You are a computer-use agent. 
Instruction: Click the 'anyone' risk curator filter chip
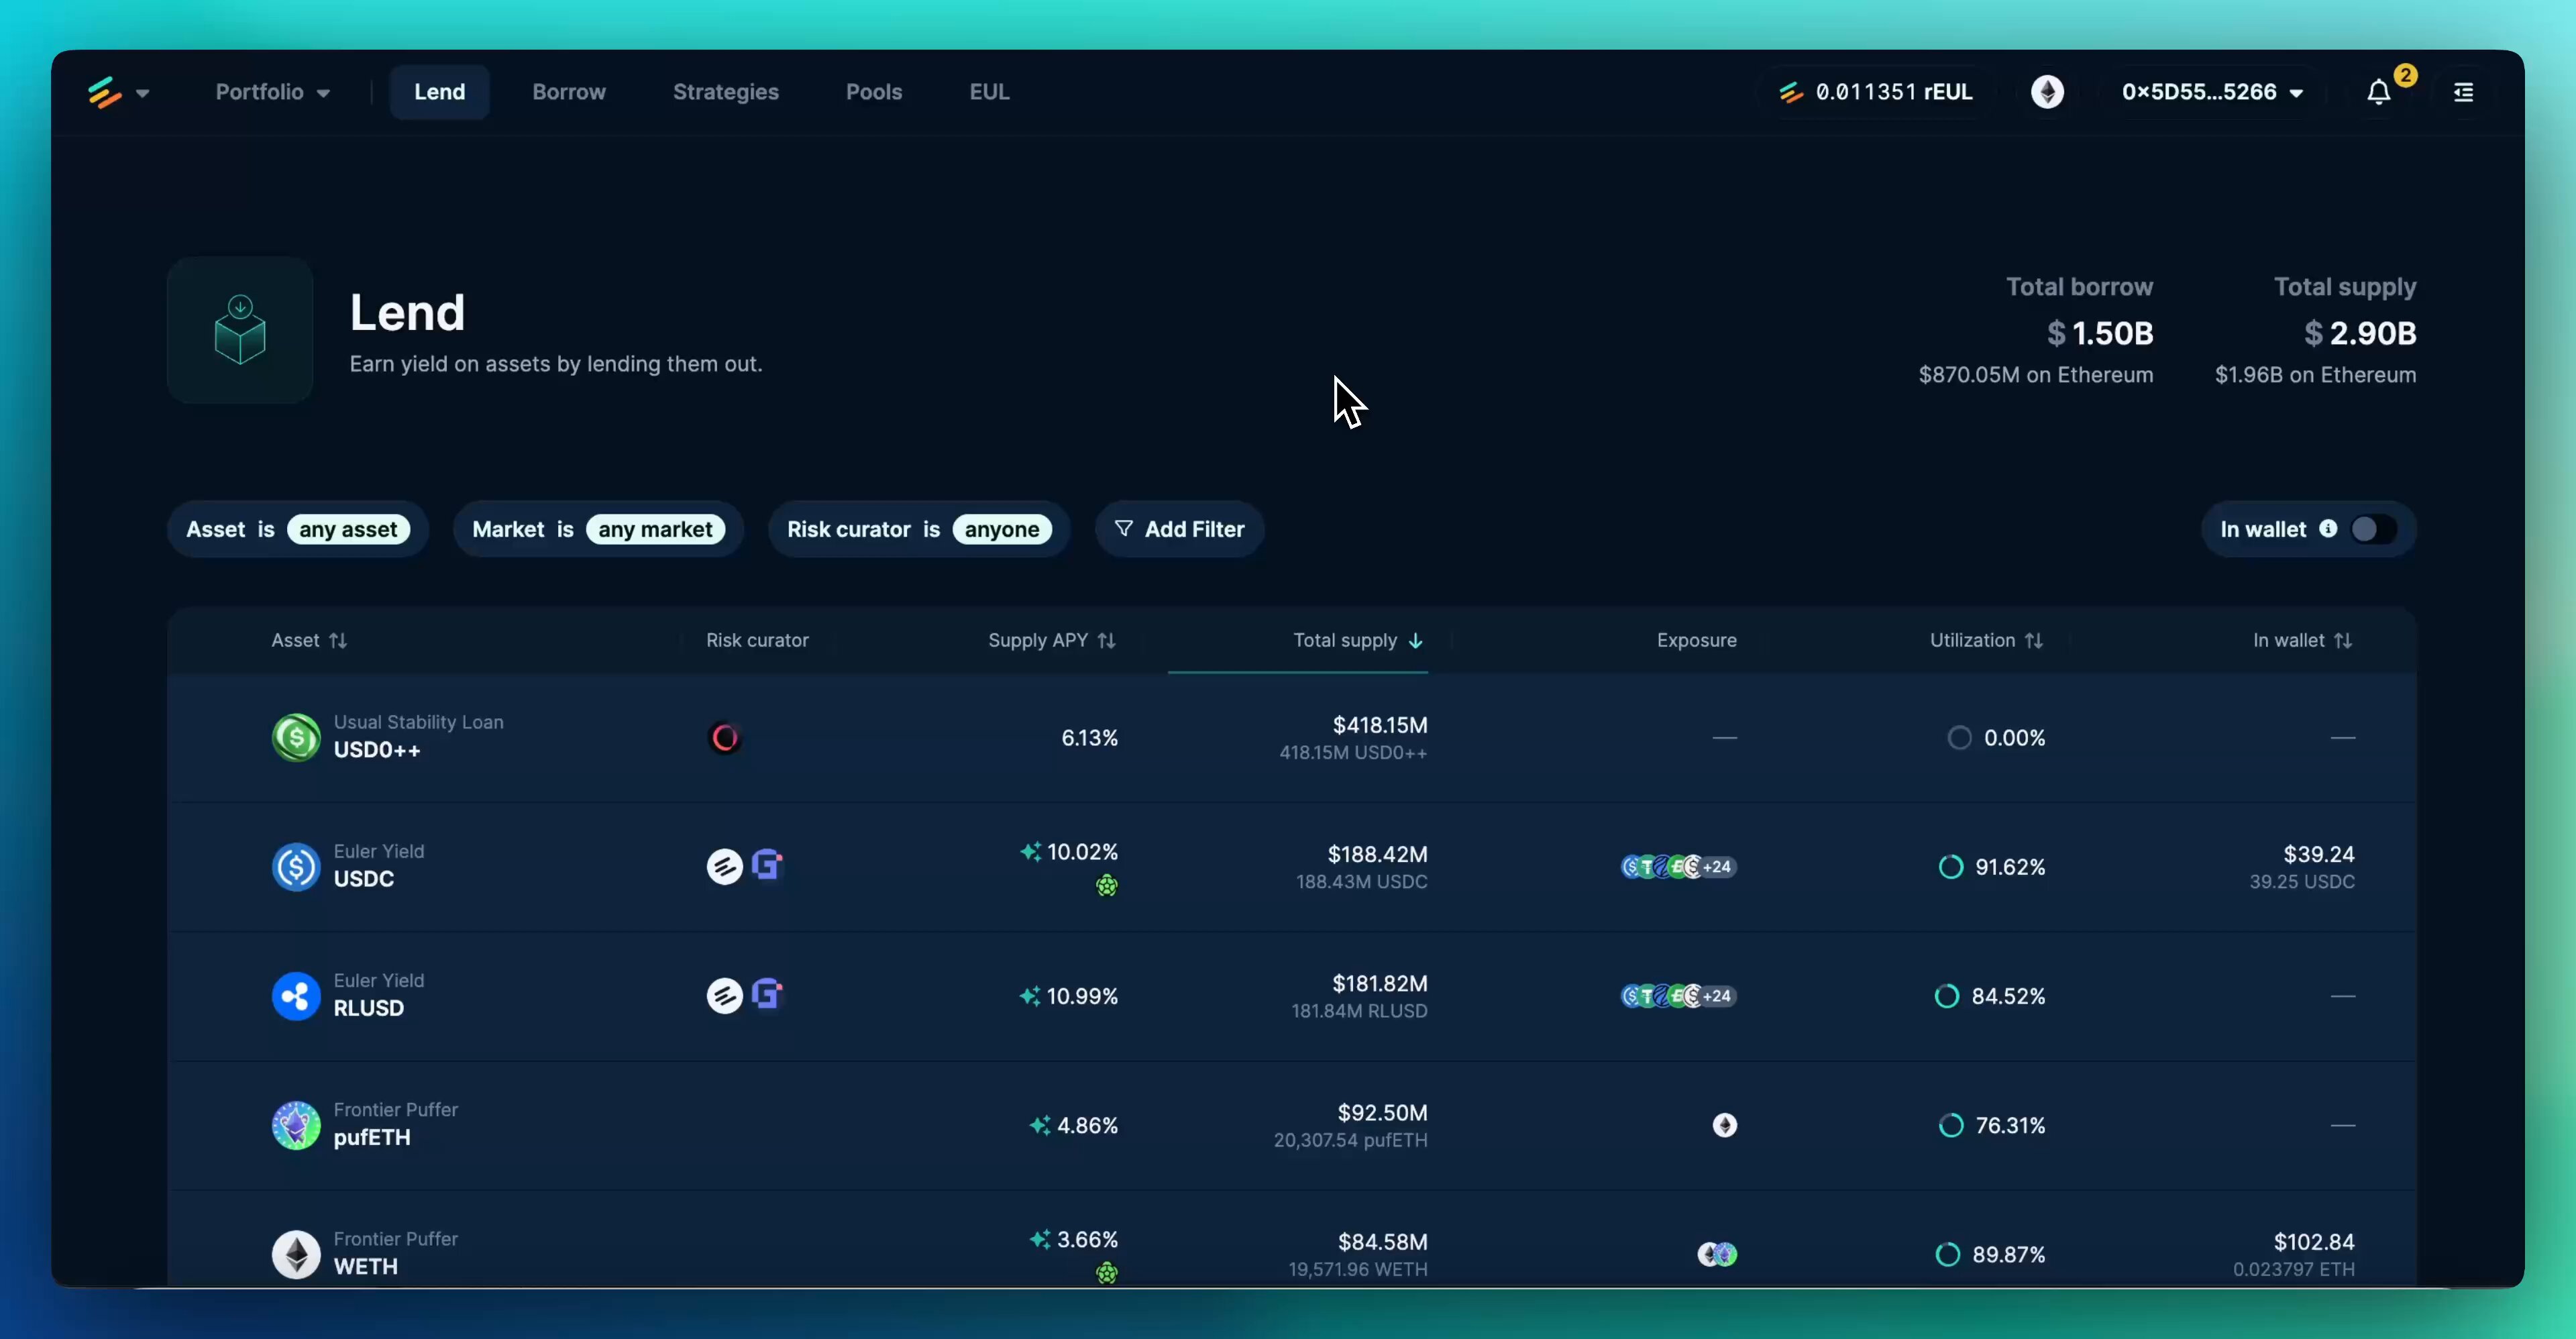(1003, 529)
